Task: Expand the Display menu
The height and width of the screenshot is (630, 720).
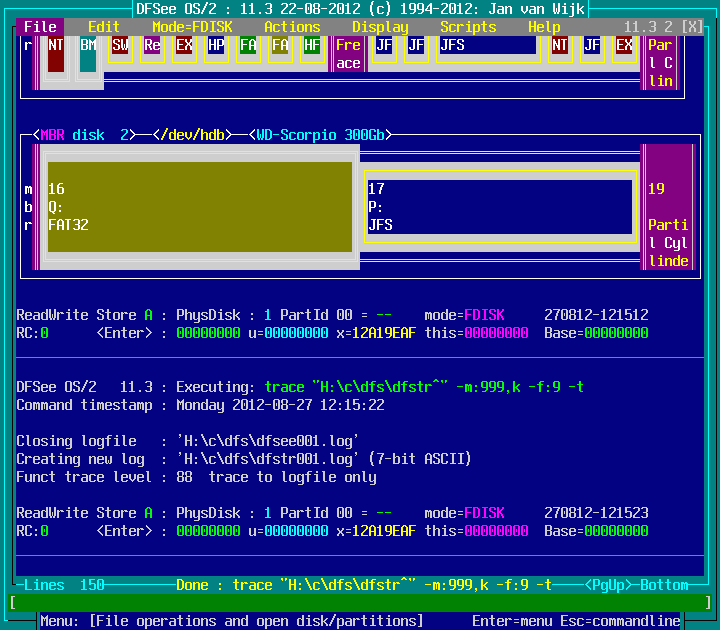Action: point(380,27)
